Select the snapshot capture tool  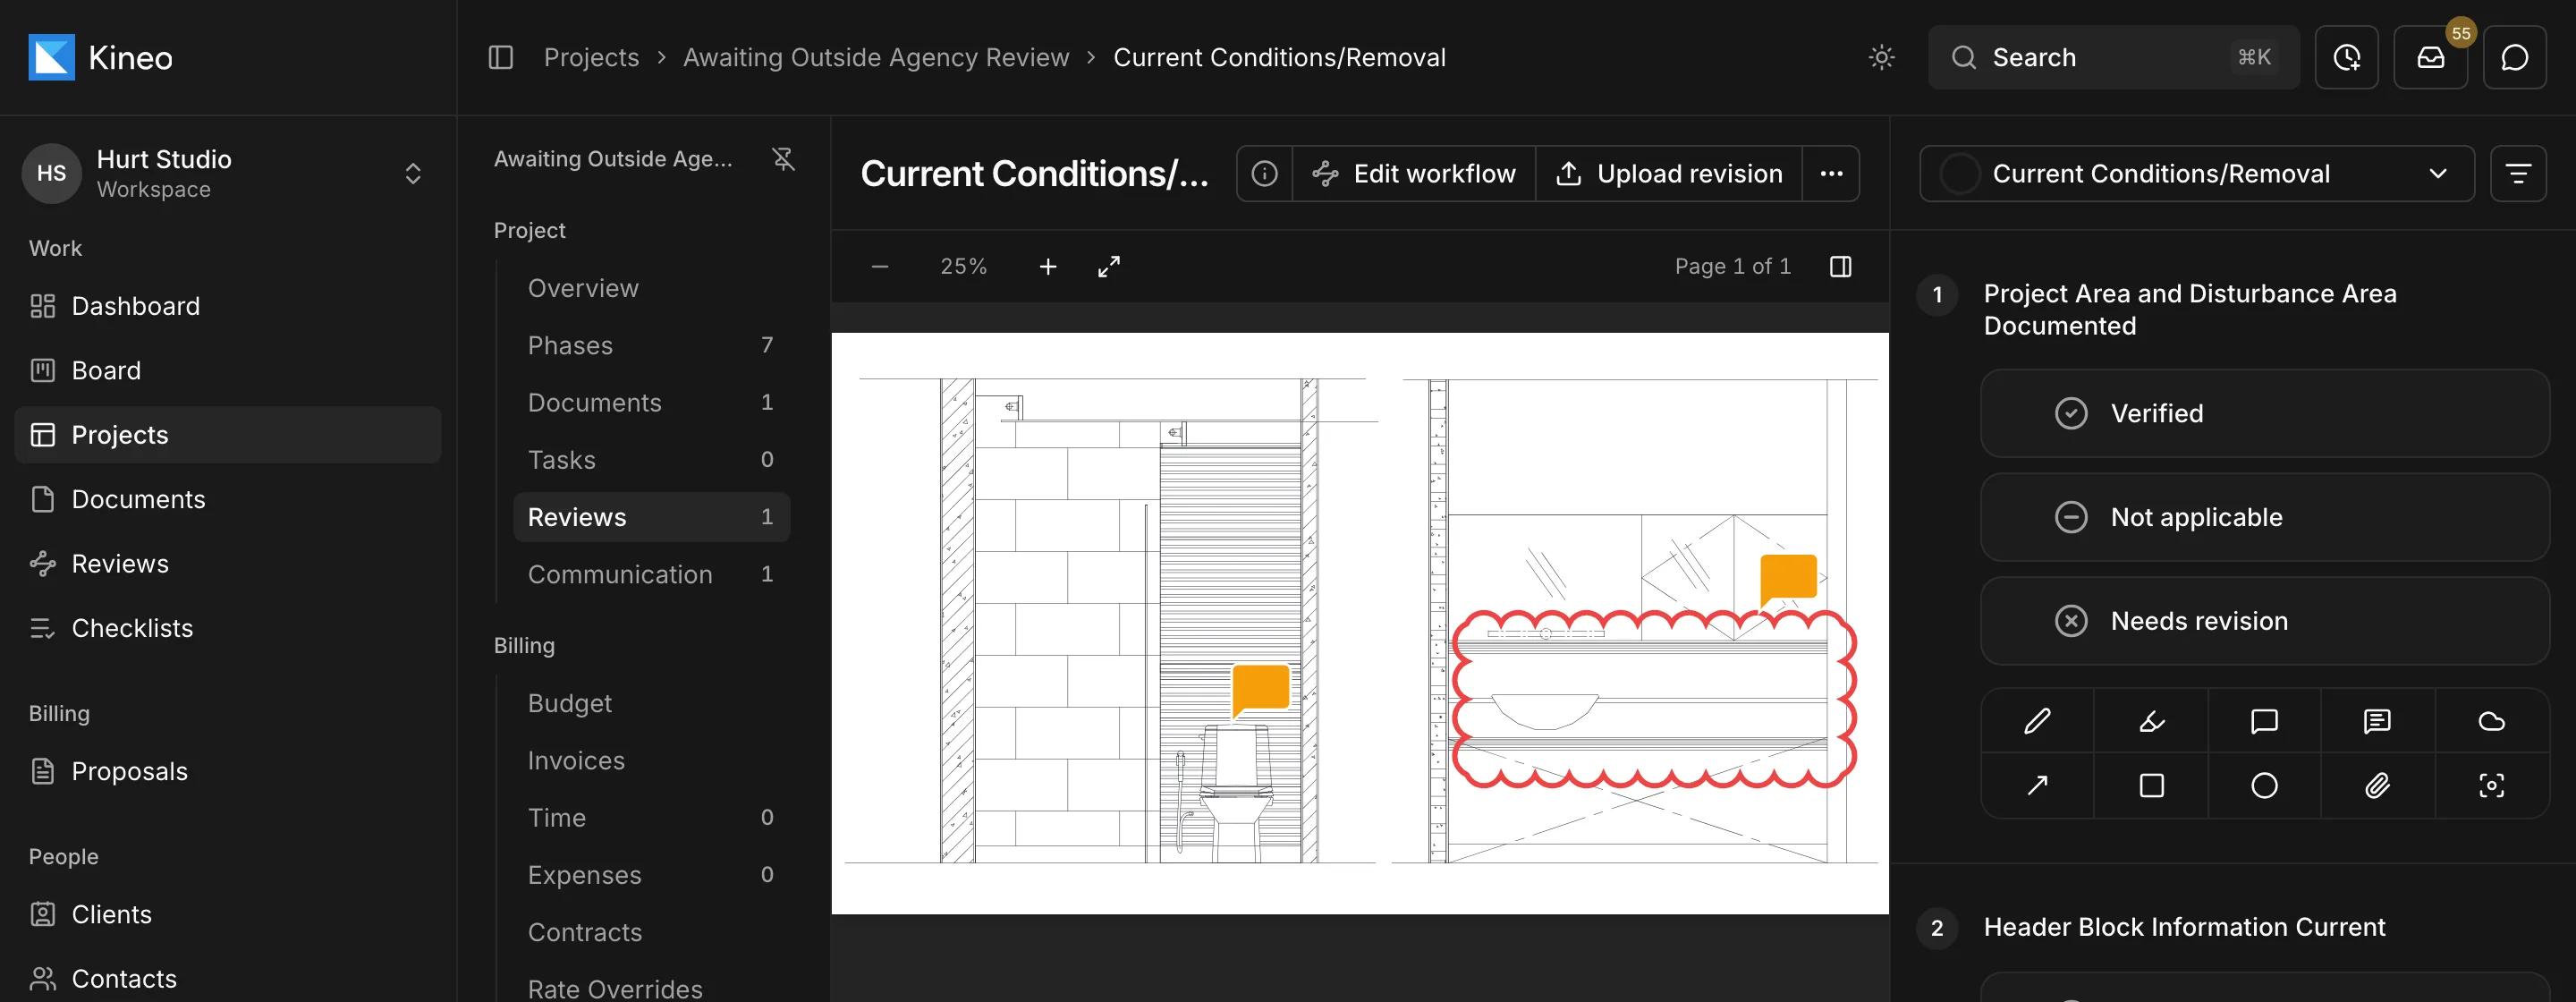[2491, 785]
